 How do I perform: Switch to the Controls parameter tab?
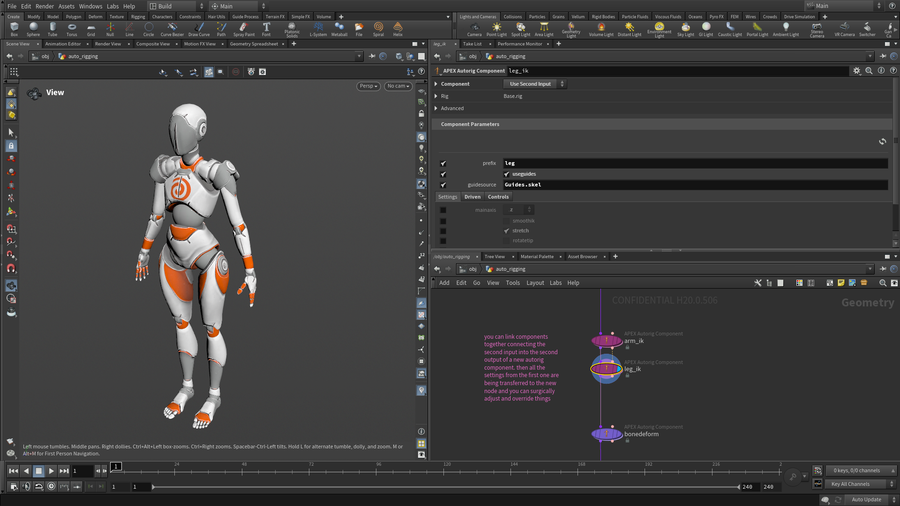498,197
